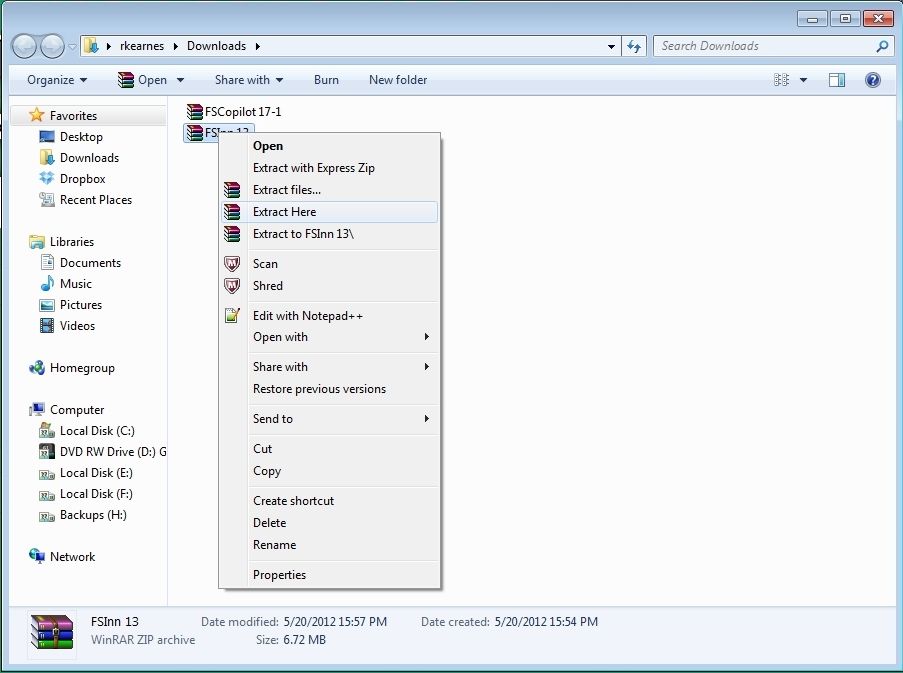Select Local Disk (F:) under Computer
Screen dimensions: 903x673
point(96,493)
